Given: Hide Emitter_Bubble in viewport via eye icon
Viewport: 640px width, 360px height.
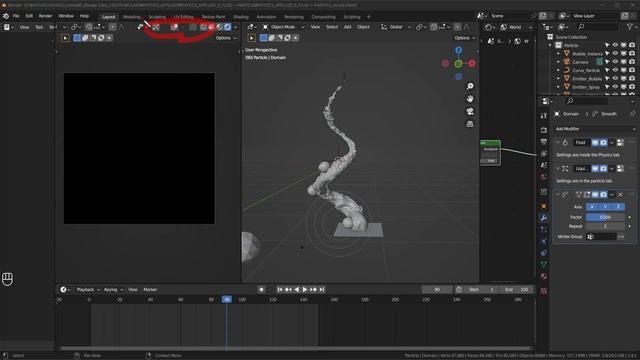Looking at the screenshot, I should (x=615, y=78).
